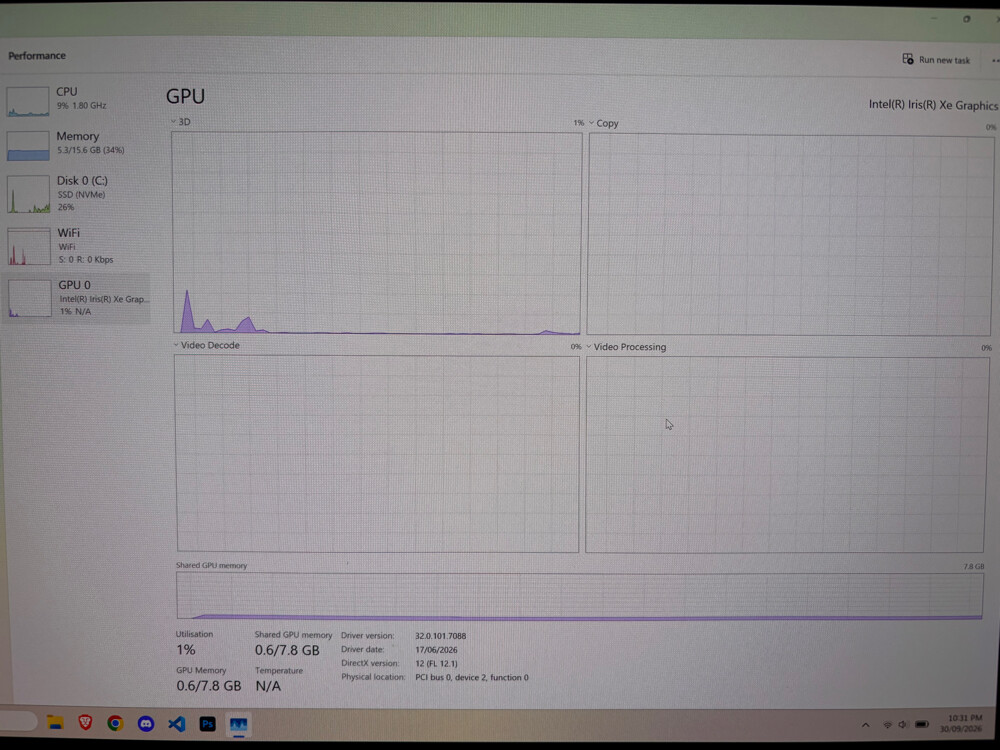Check the battery tray icon

922,725
